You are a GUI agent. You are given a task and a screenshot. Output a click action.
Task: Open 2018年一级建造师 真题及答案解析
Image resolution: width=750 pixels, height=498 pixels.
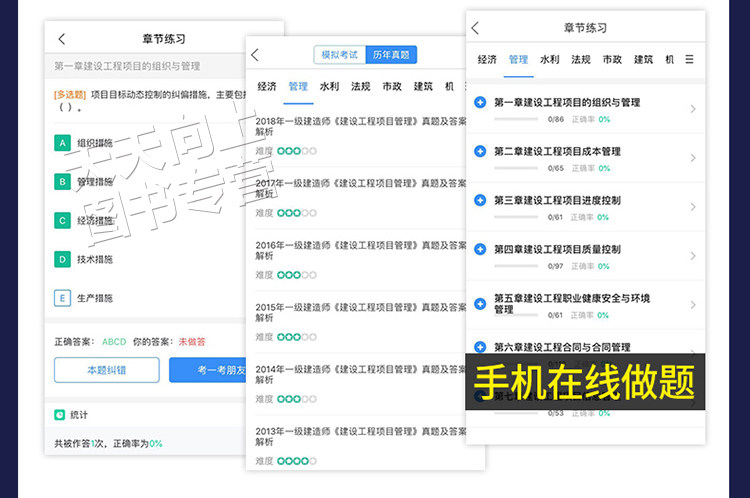tap(361, 126)
